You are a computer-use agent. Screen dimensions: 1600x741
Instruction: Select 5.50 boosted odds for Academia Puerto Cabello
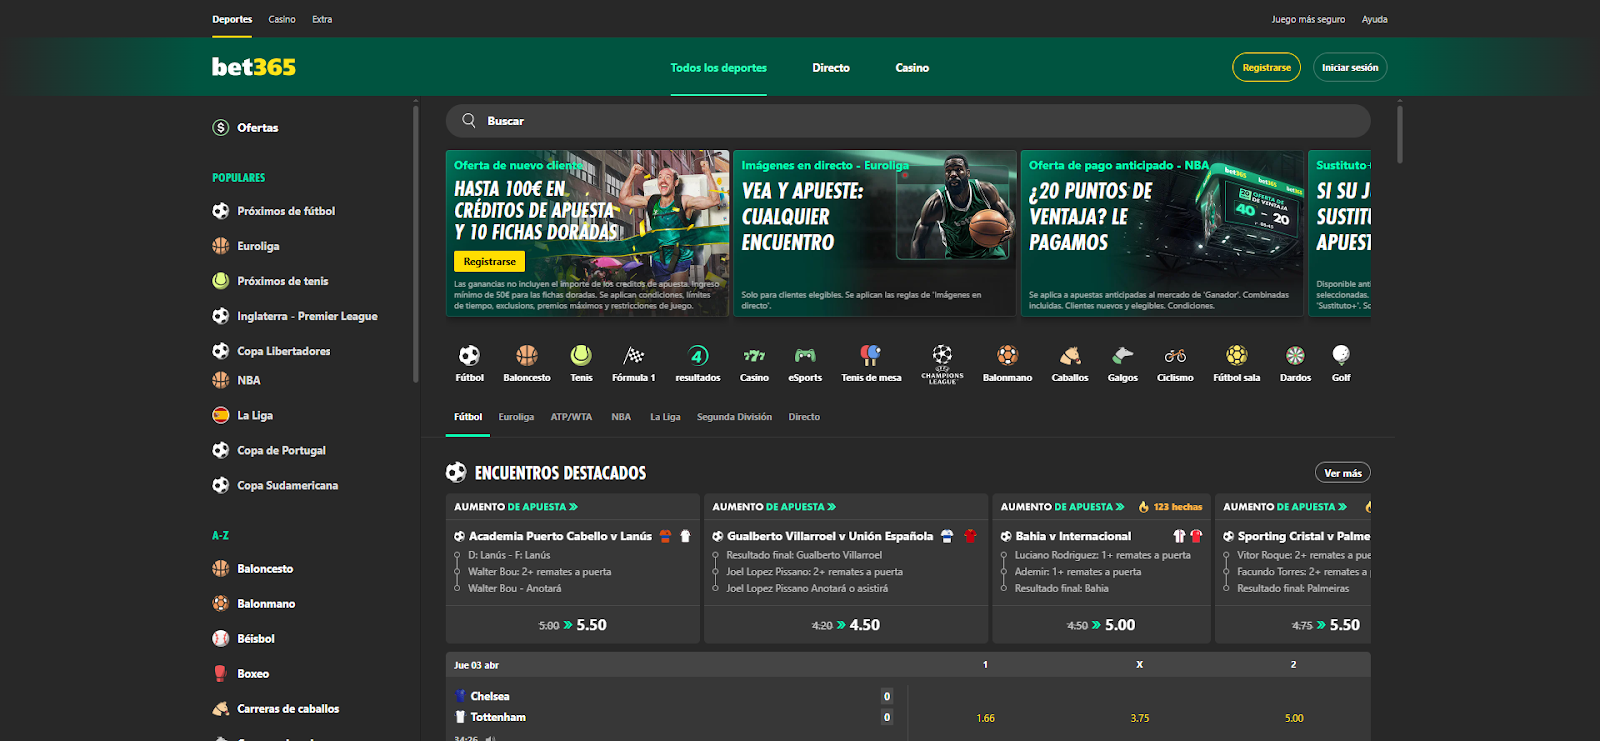pos(573,625)
